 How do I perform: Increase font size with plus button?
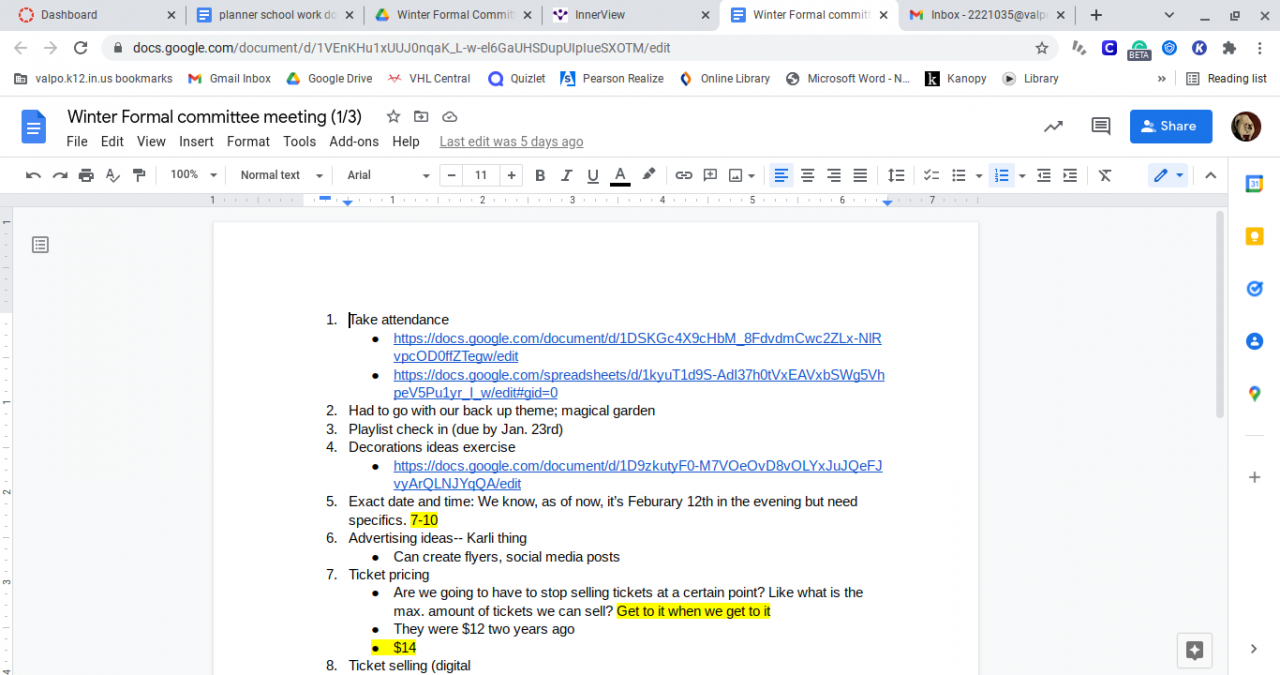512,175
